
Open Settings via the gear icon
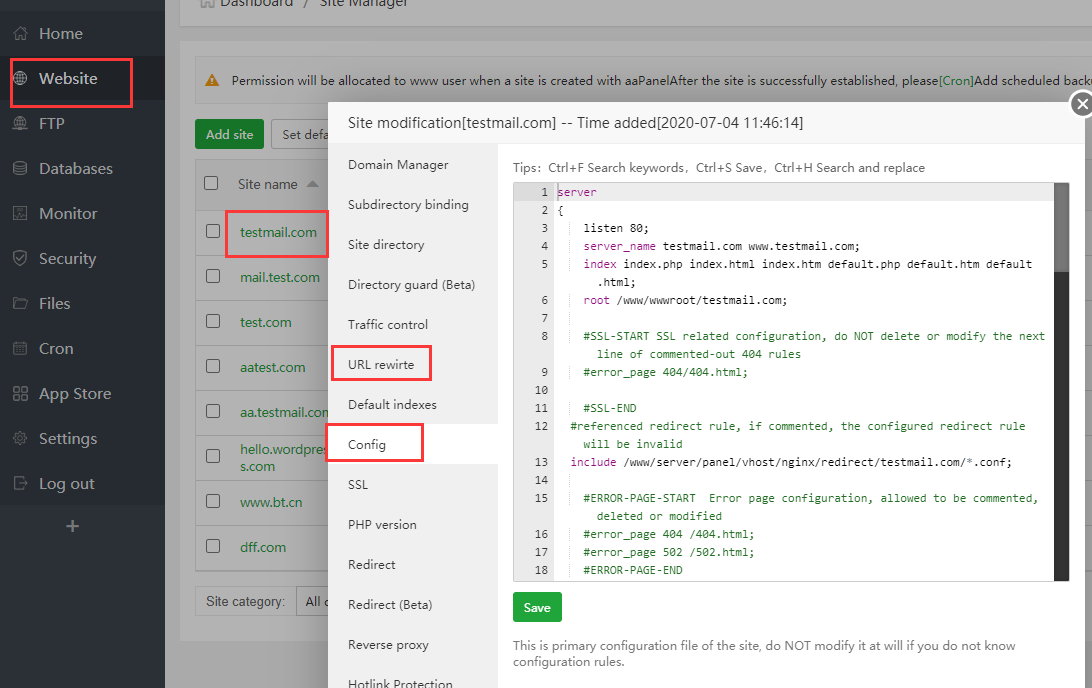click(20, 439)
